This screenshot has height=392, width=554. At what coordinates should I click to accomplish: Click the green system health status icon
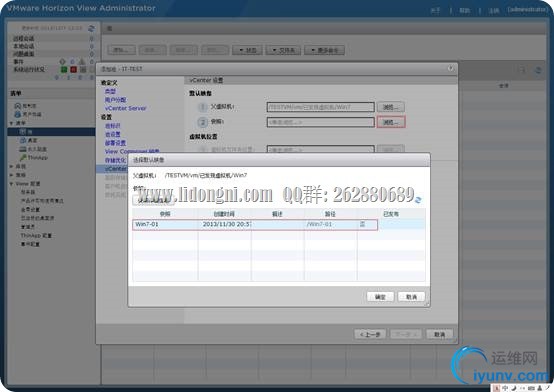pyautogui.click(x=64, y=69)
